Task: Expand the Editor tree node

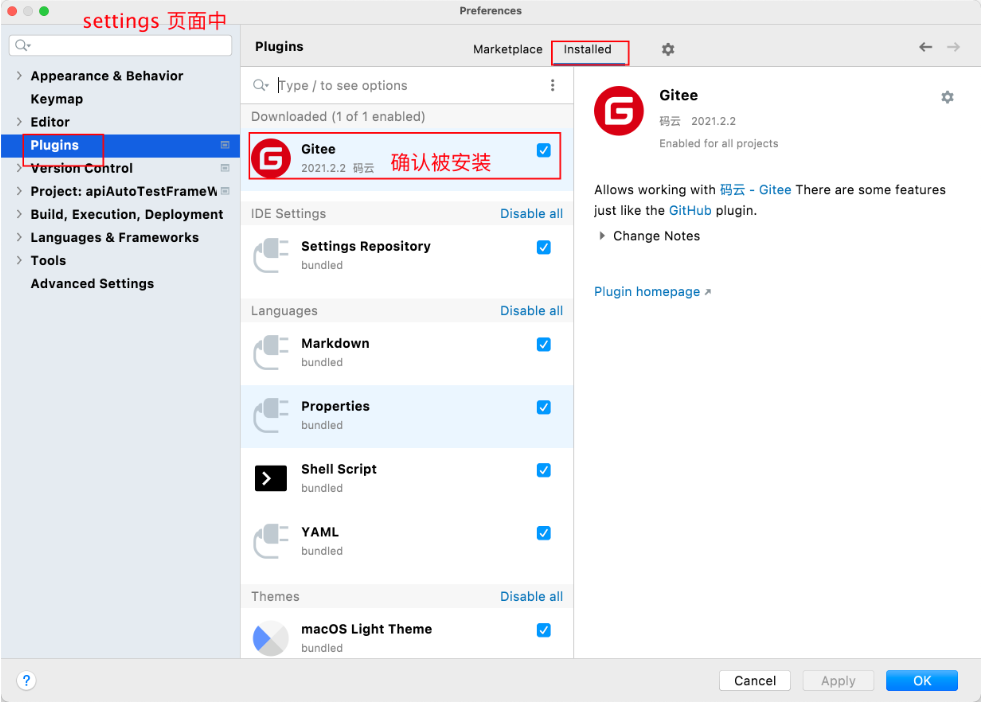Action: pos(19,122)
